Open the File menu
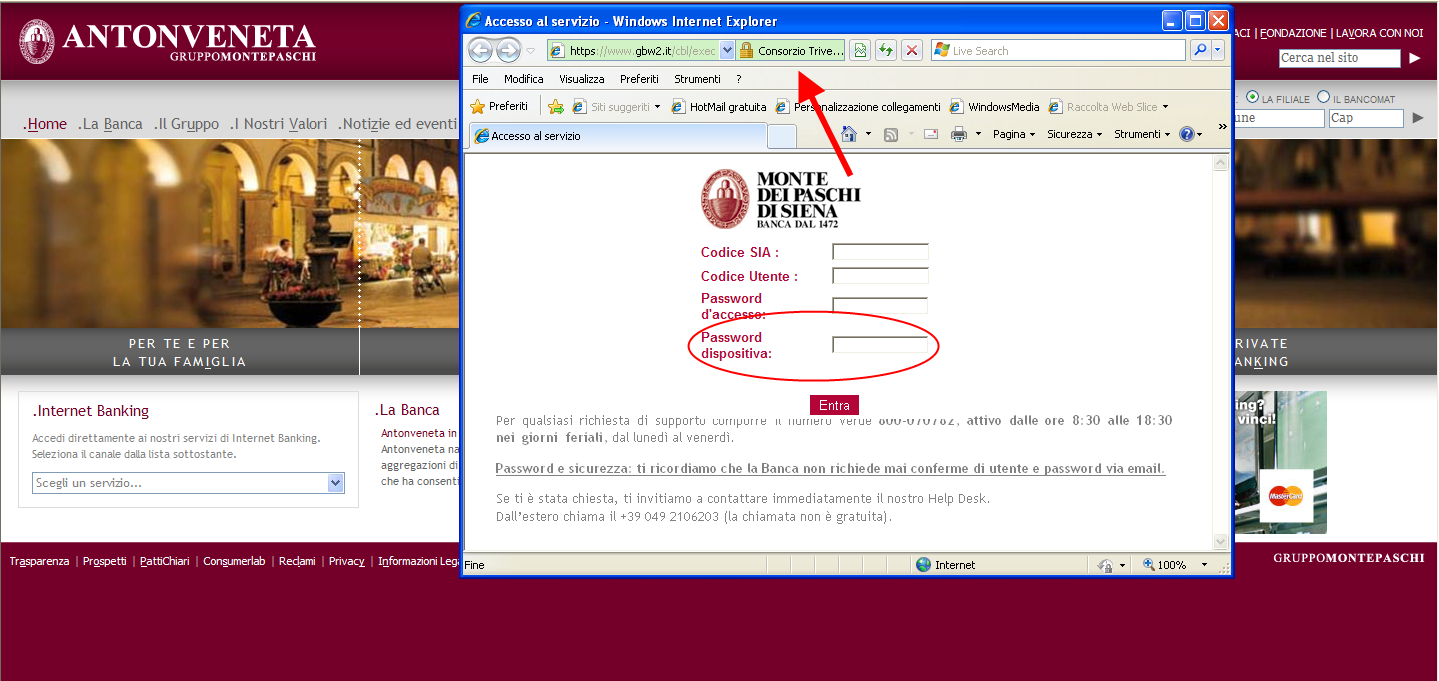The width and height of the screenshot is (1439, 681). pos(480,79)
